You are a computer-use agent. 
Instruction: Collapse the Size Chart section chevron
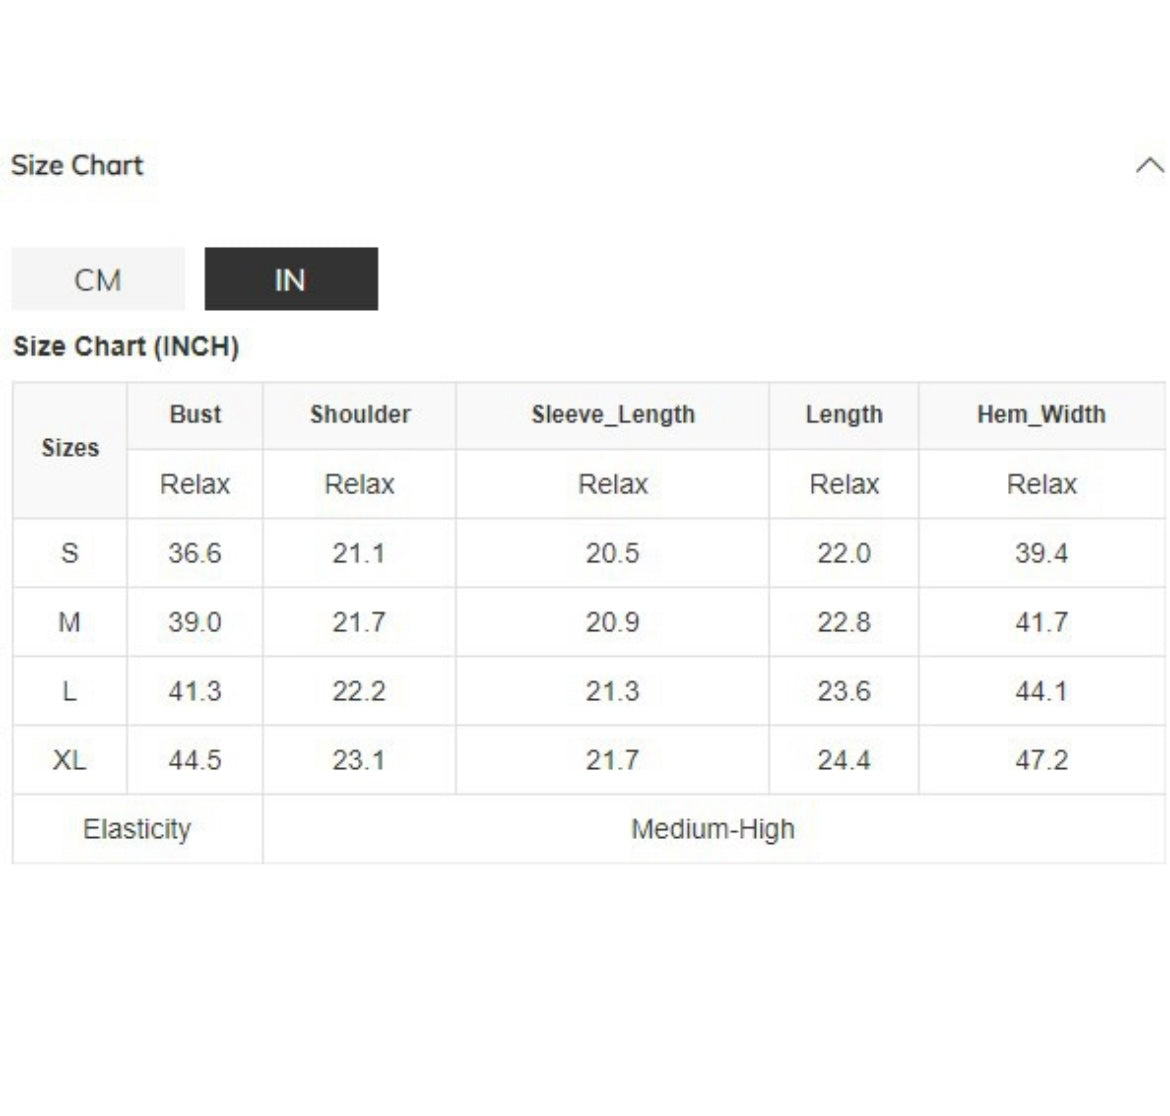tap(1149, 165)
